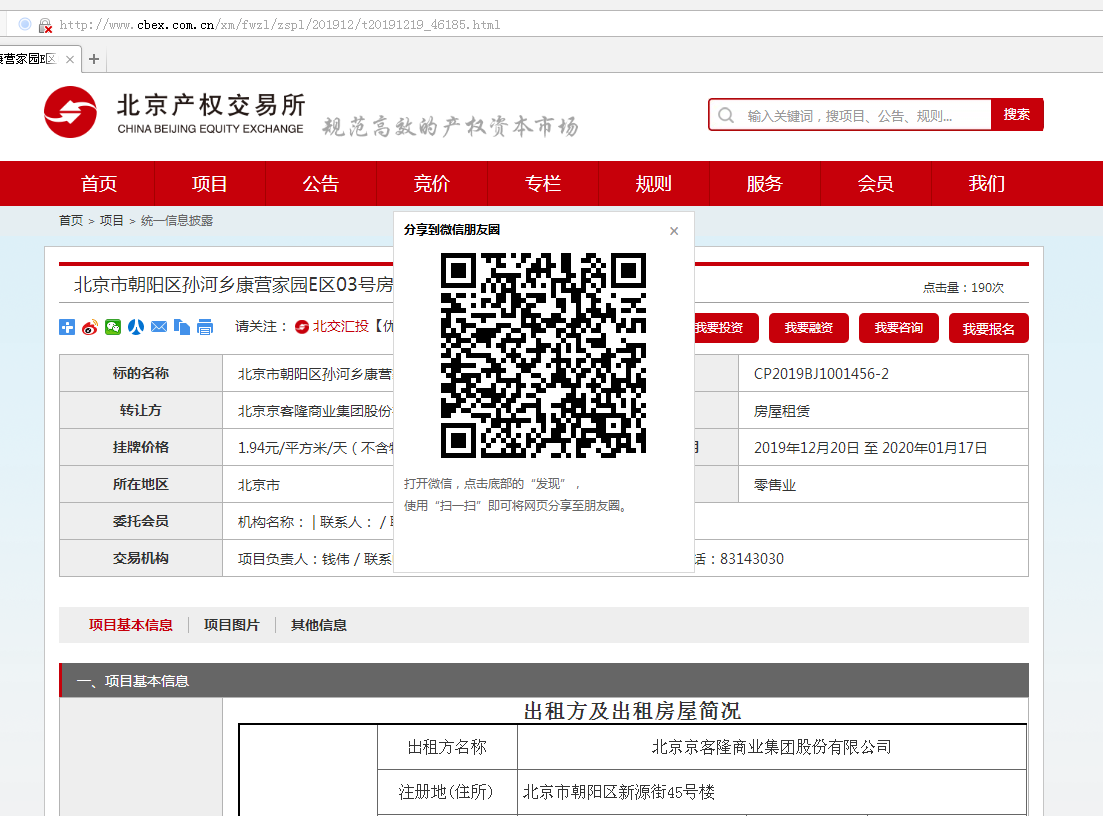Switch to 项目基本信息 tab
This screenshot has width=1103, height=816.
[131, 625]
